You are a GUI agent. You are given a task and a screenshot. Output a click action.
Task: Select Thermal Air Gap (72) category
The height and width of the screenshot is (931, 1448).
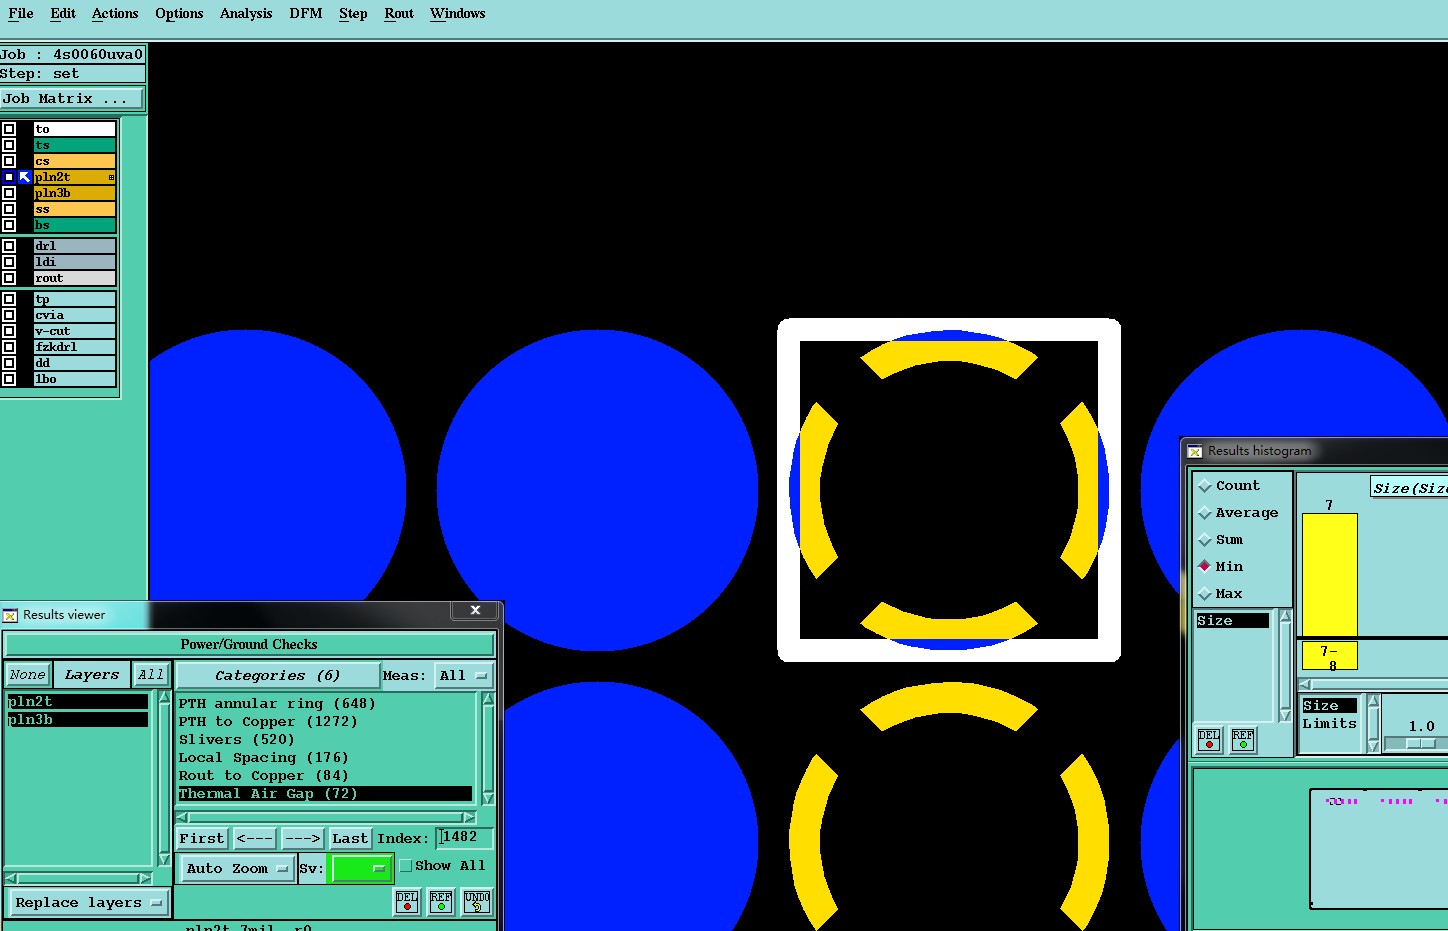(x=325, y=794)
